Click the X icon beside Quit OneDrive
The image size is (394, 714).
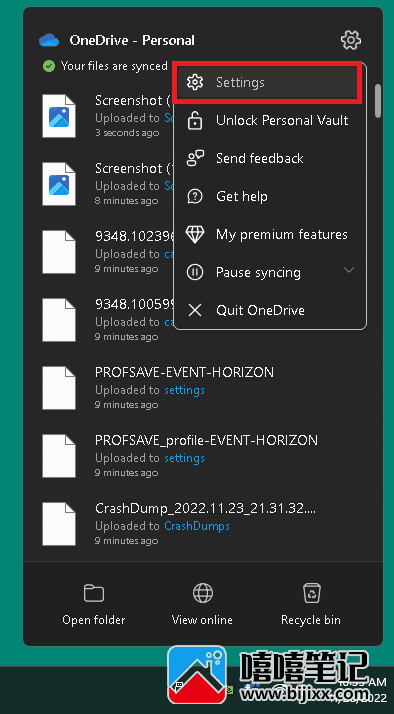click(x=195, y=311)
